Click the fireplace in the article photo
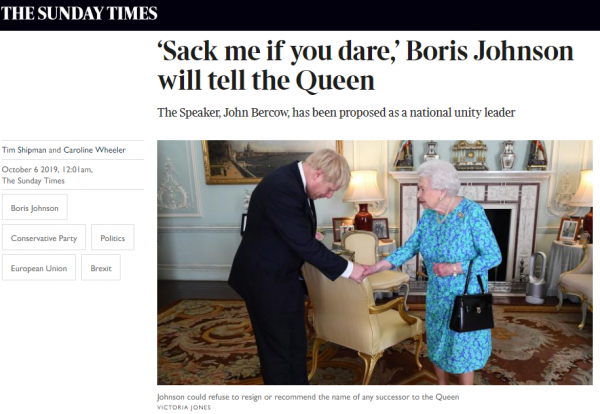 [471, 226]
